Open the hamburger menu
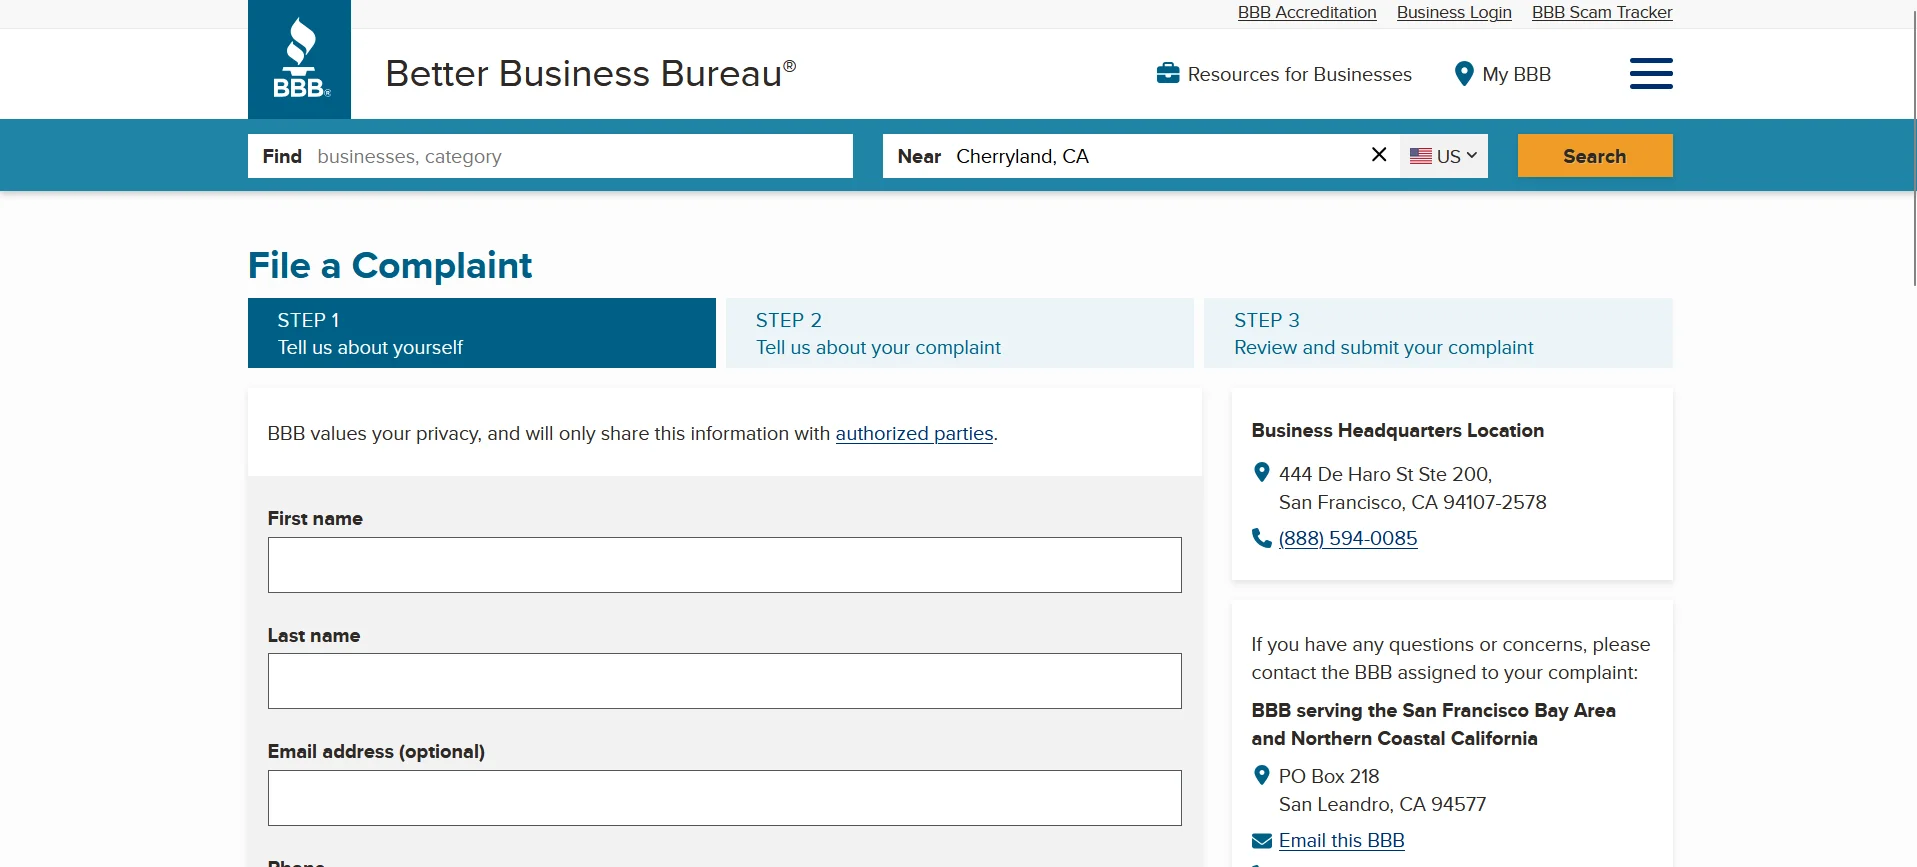Viewport: 1917px width, 867px height. (x=1650, y=73)
